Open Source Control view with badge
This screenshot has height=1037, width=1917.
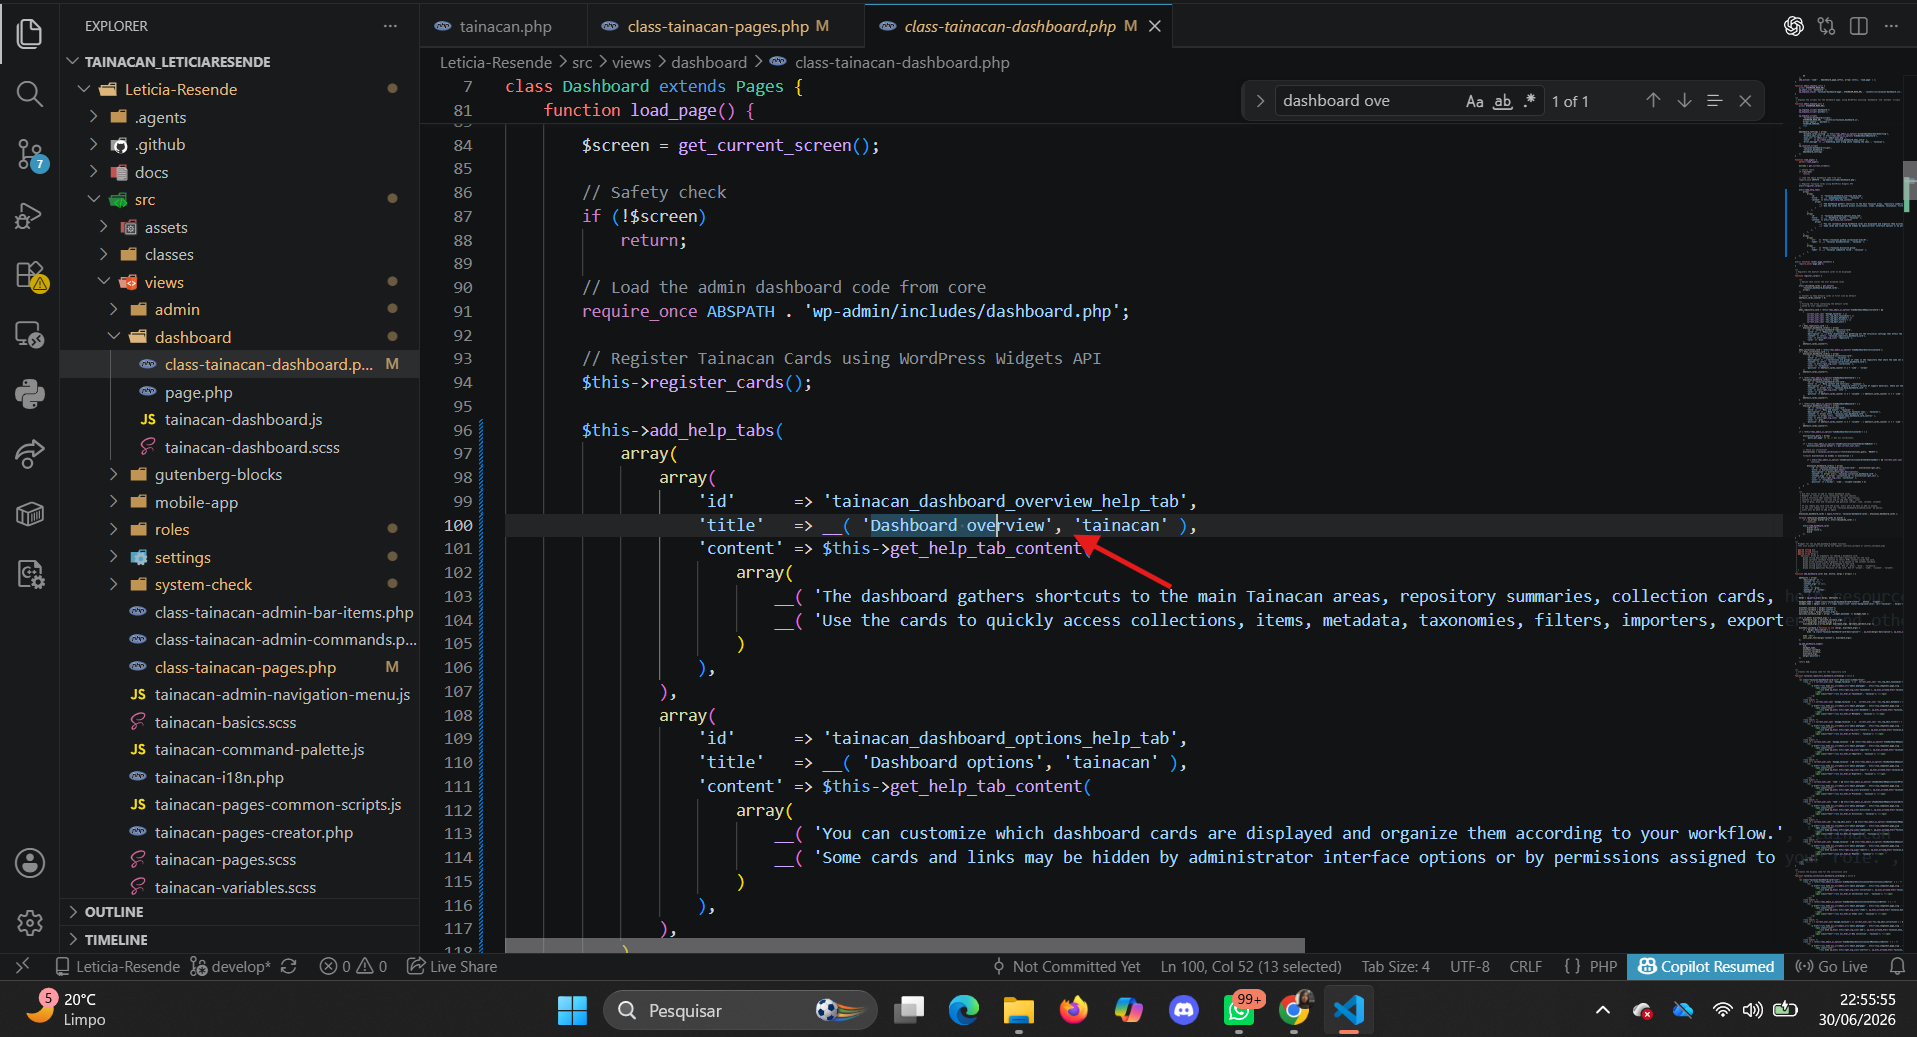[30, 155]
